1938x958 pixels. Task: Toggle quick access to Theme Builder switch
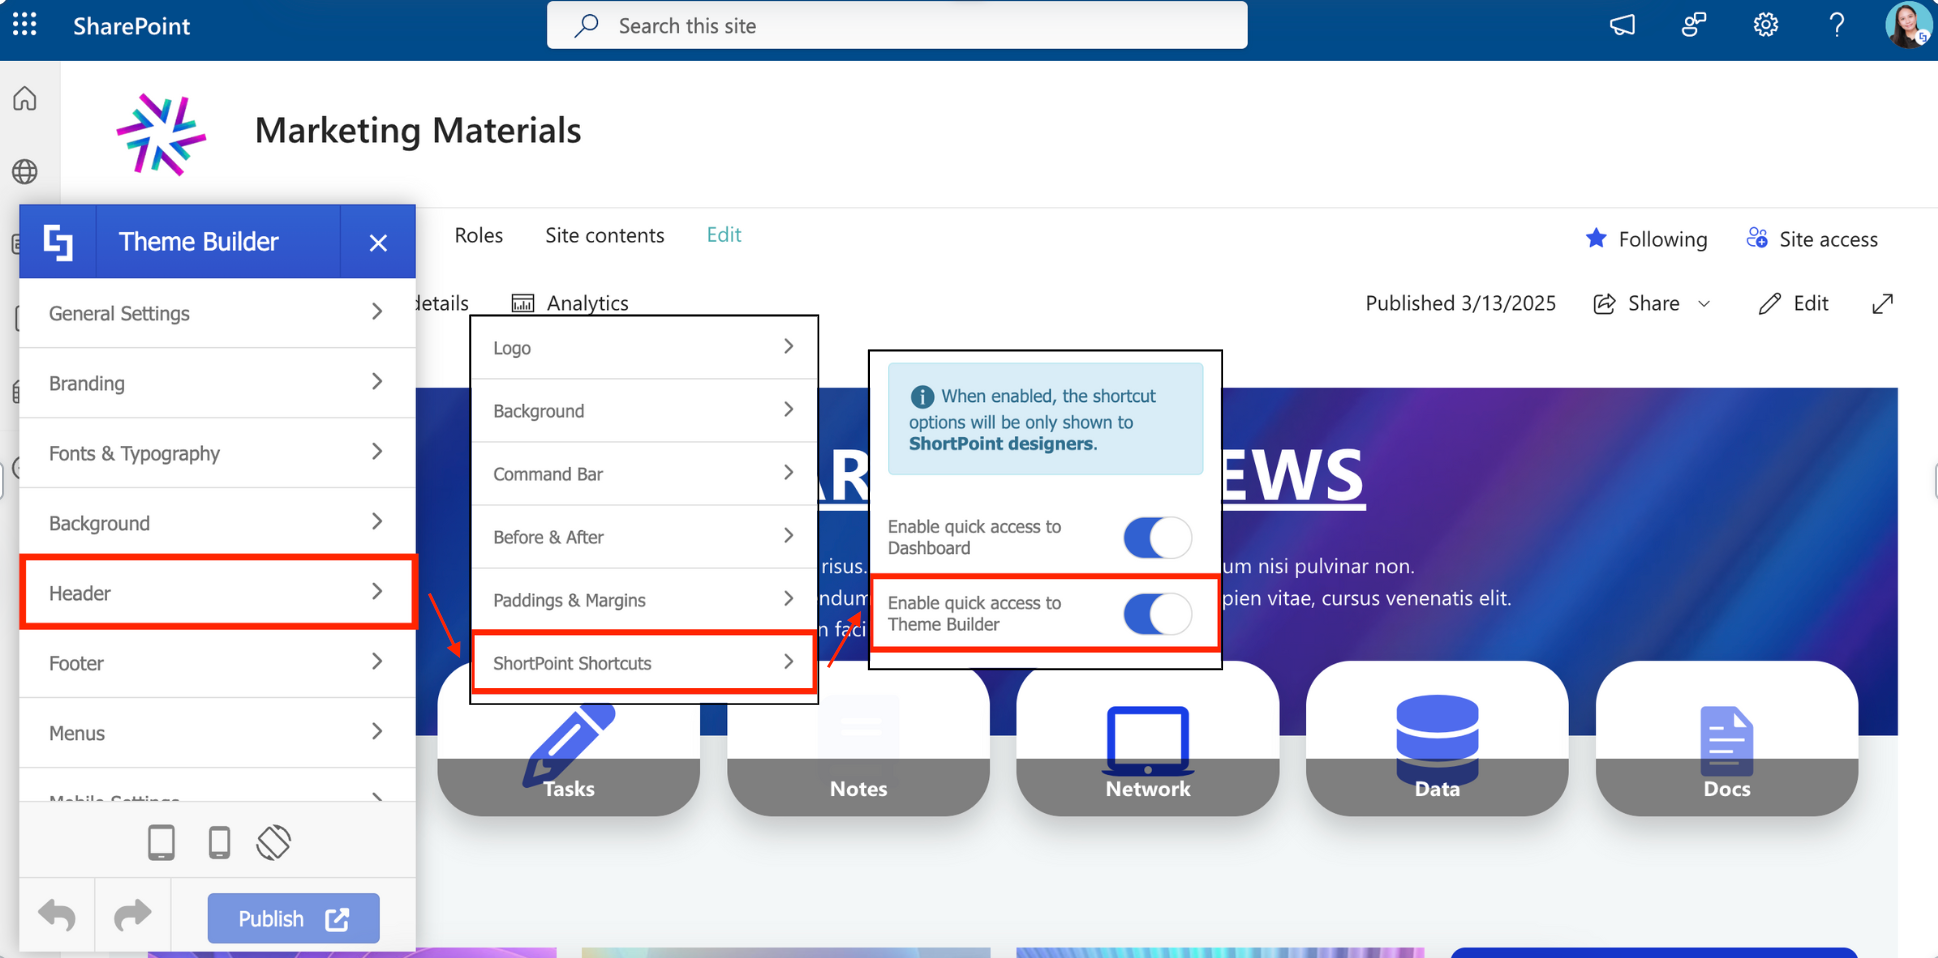(1157, 614)
